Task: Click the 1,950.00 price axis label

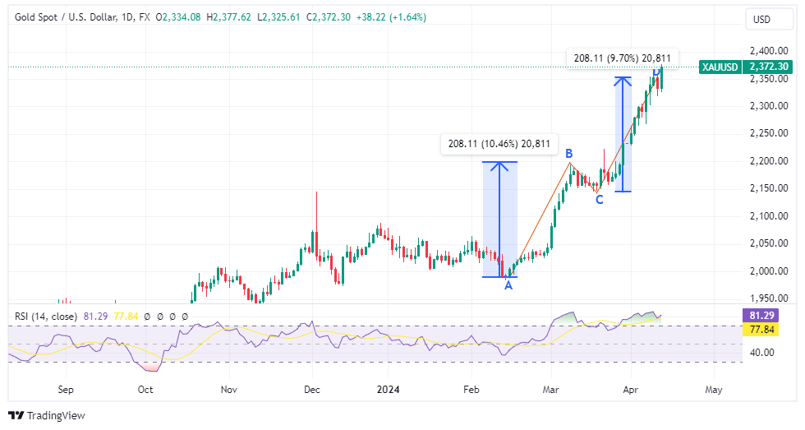Action: (769, 298)
